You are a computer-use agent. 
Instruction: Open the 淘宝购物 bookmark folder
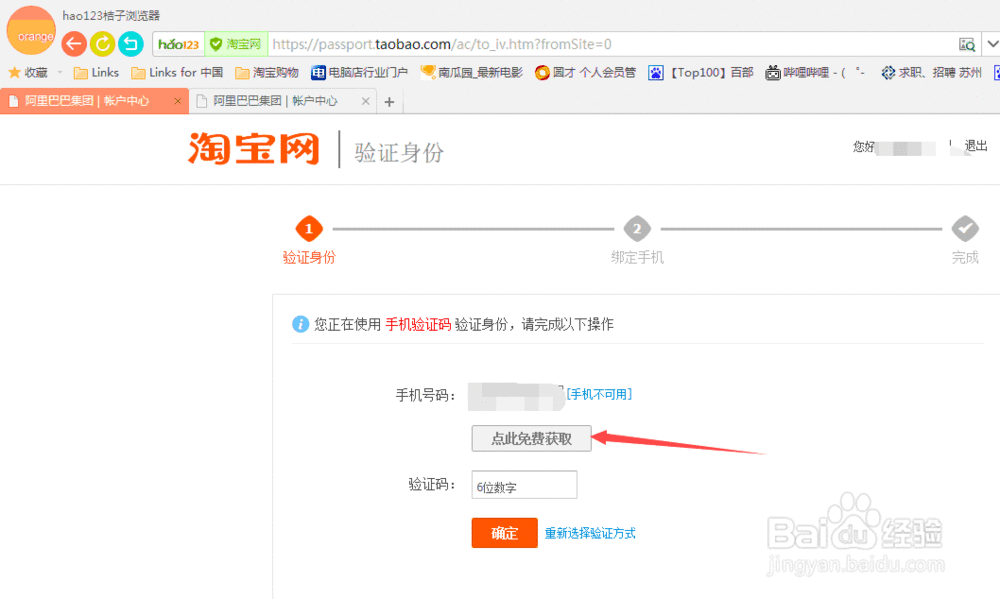coord(267,73)
